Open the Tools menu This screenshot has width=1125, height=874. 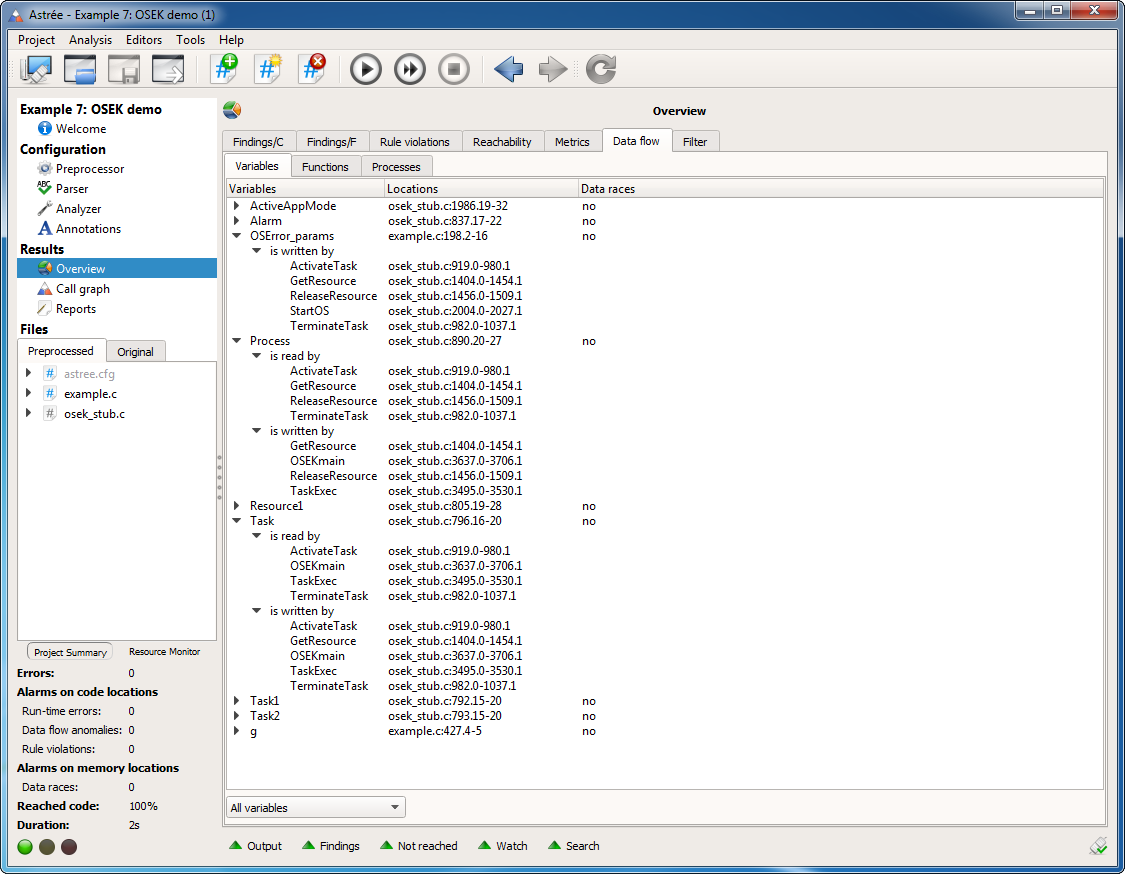[191, 40]
